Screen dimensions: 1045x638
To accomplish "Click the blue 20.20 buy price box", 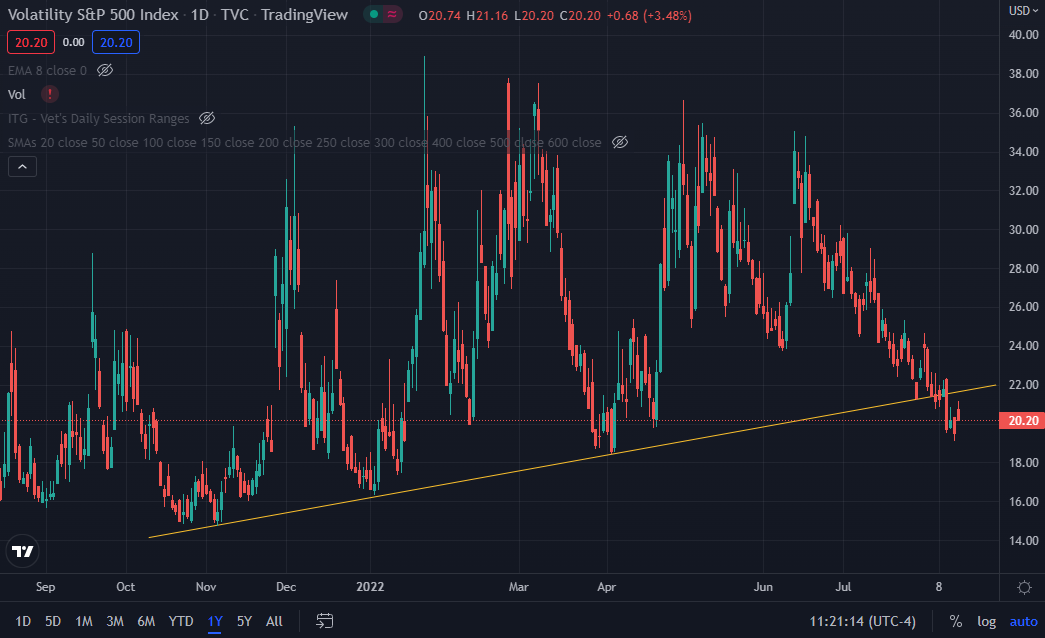I will point(116,43).
